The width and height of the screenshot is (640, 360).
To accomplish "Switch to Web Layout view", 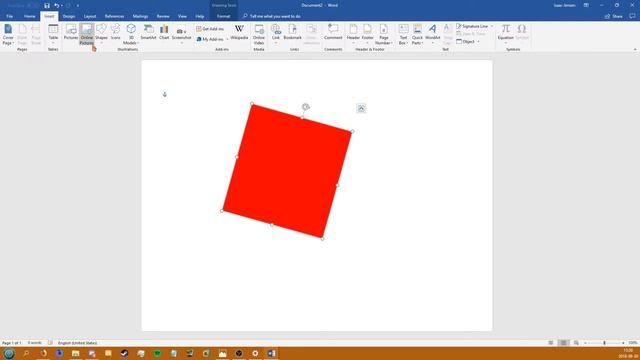I will point(576,343).
